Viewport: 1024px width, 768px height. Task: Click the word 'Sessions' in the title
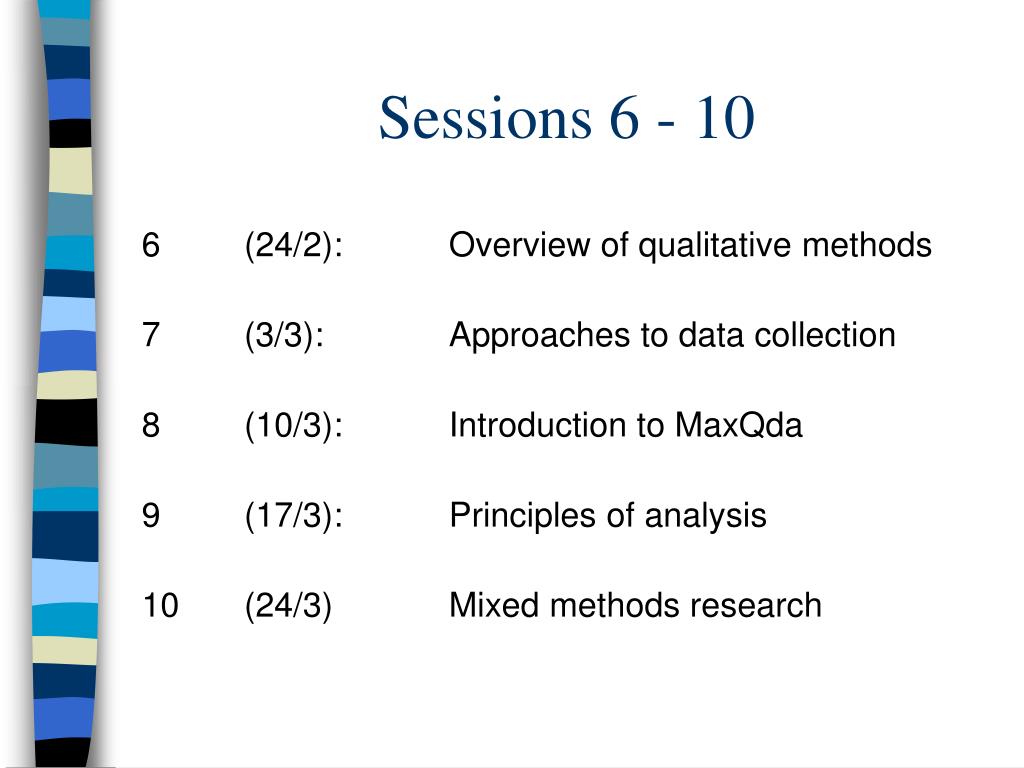(485, 118)
